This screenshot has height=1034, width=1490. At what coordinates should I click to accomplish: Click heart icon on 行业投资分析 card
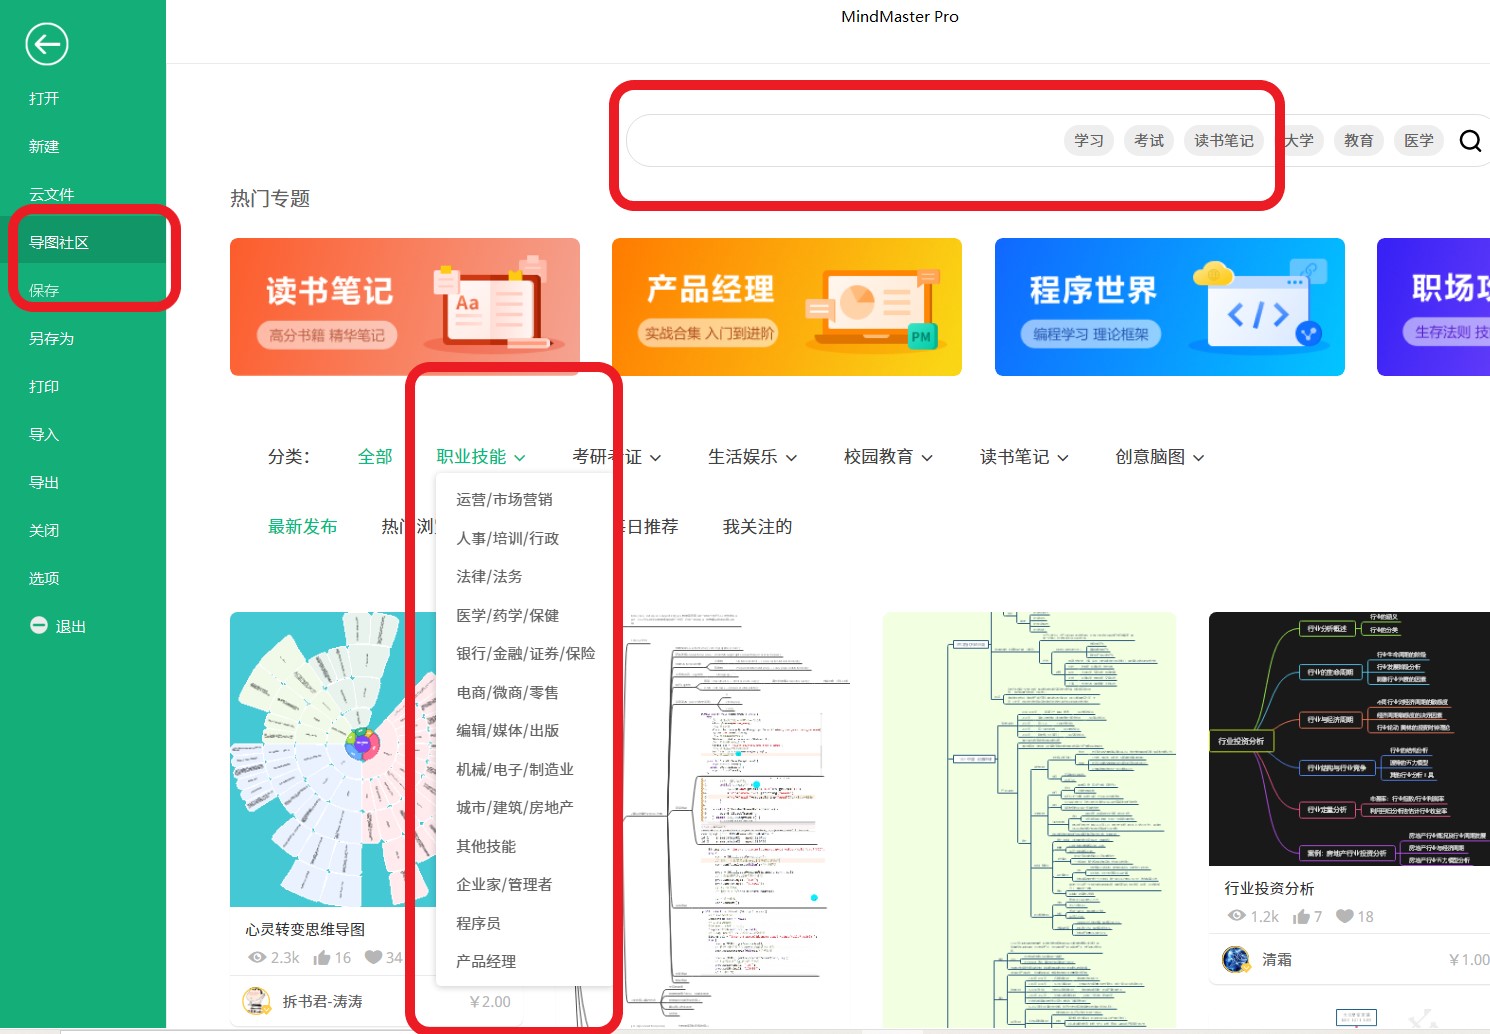1345,916
